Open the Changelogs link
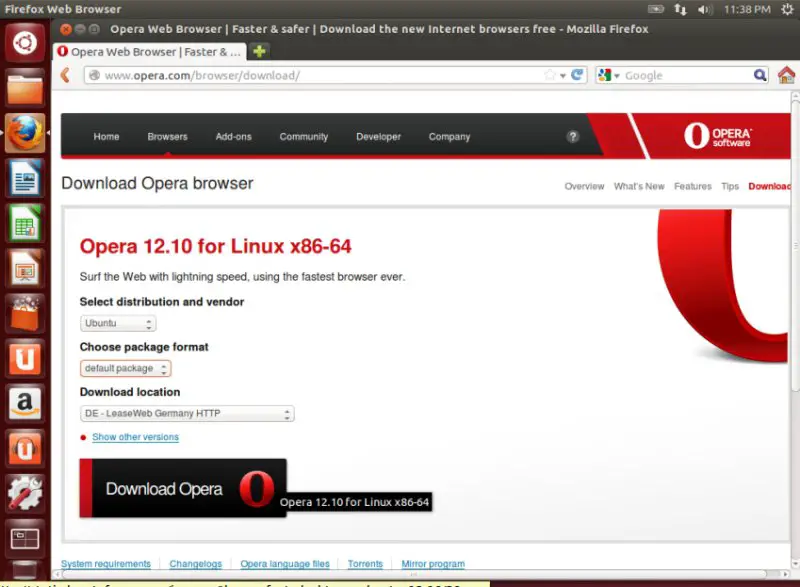The image size is (800, 587). pyautogui.click(x=195, y=564)
